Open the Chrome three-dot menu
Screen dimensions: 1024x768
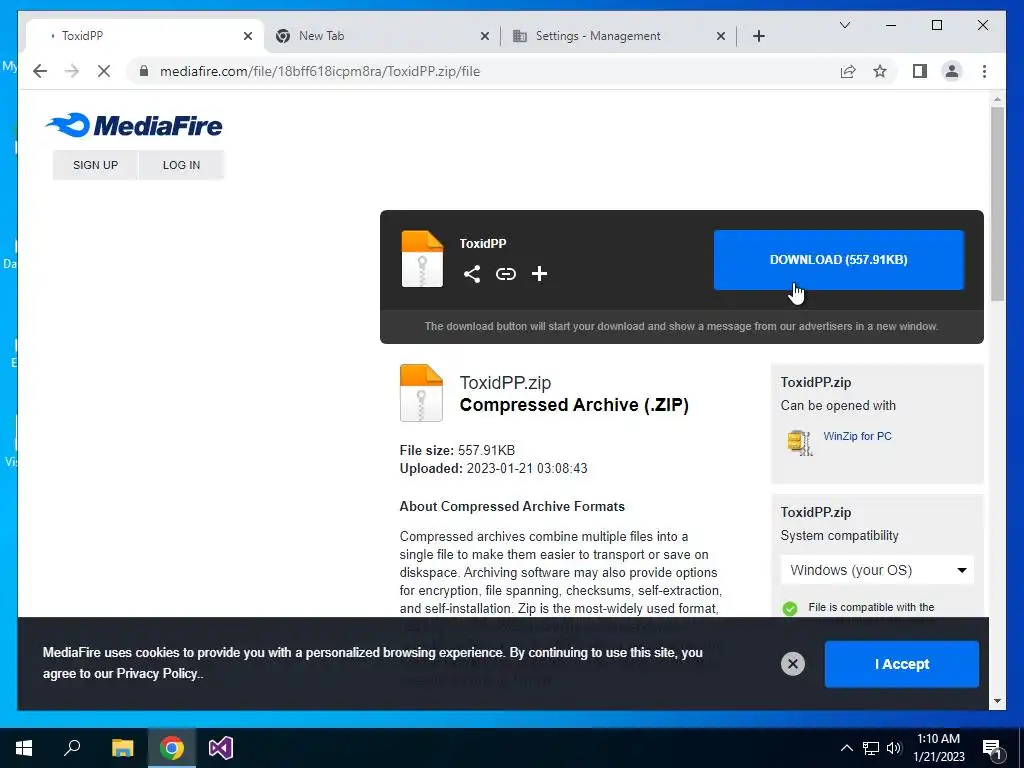coord(984,71)
